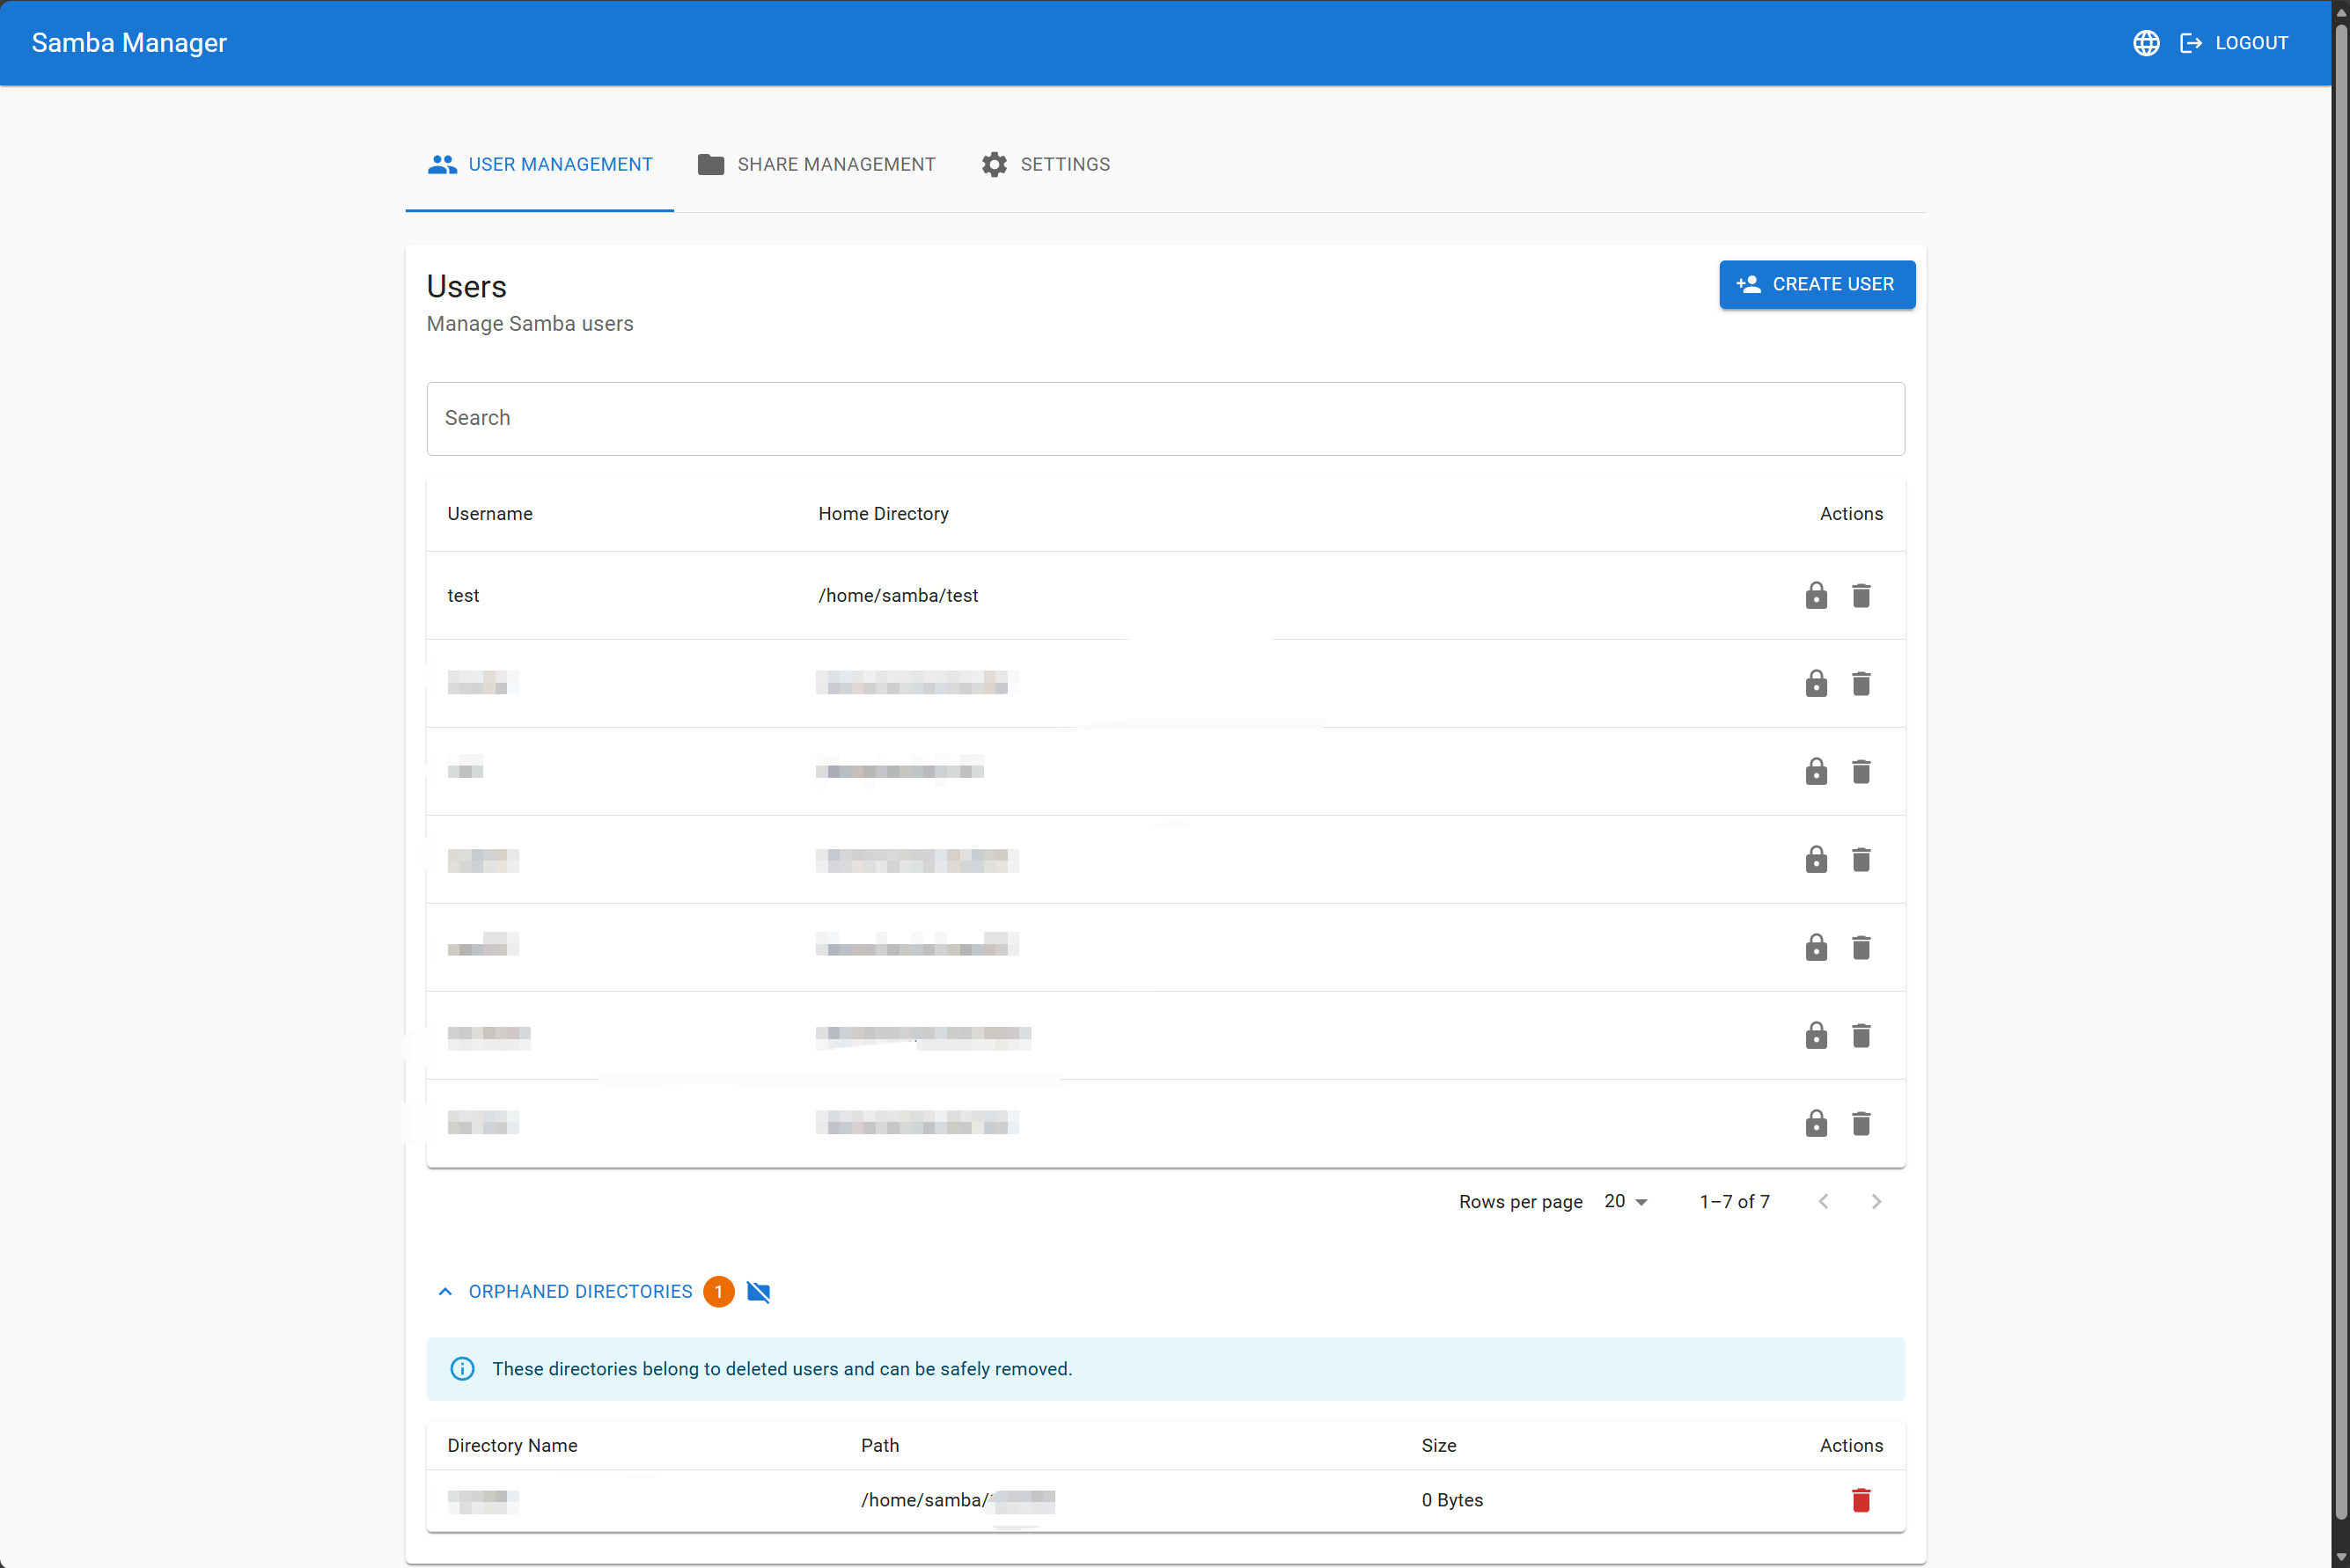Viewport: 2350px width, 1568px height.
Task: Delete the test user via trash icon
Action: (x=1860, y=596)
